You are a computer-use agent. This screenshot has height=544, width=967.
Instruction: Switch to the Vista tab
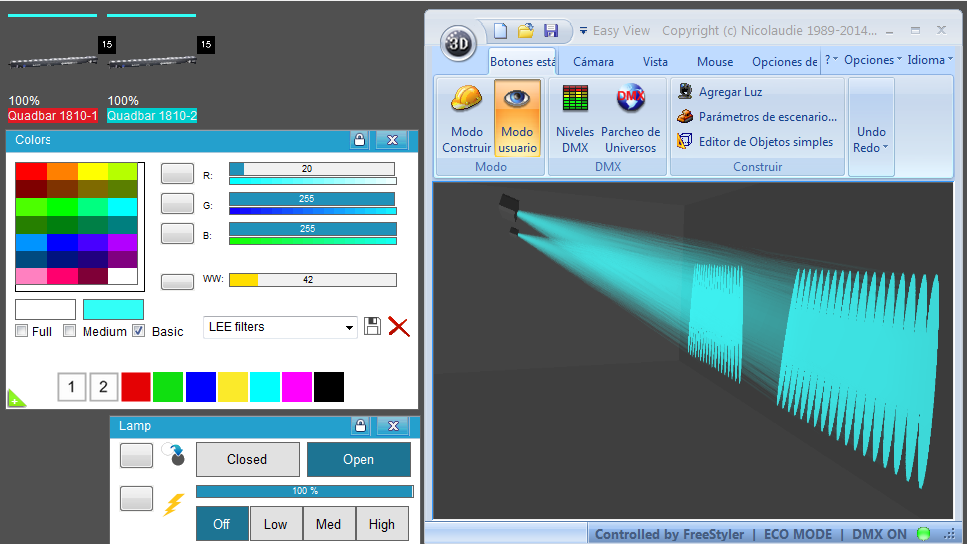tap(655, 62)
